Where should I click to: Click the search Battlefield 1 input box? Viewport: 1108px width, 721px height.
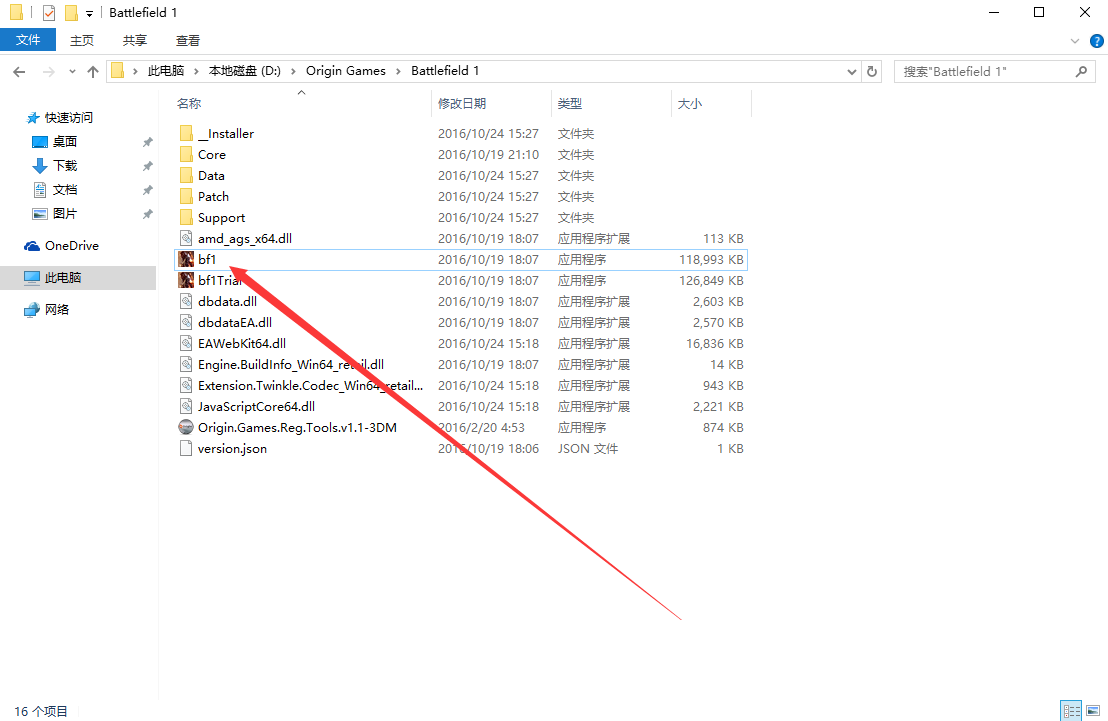pos(985,72)
